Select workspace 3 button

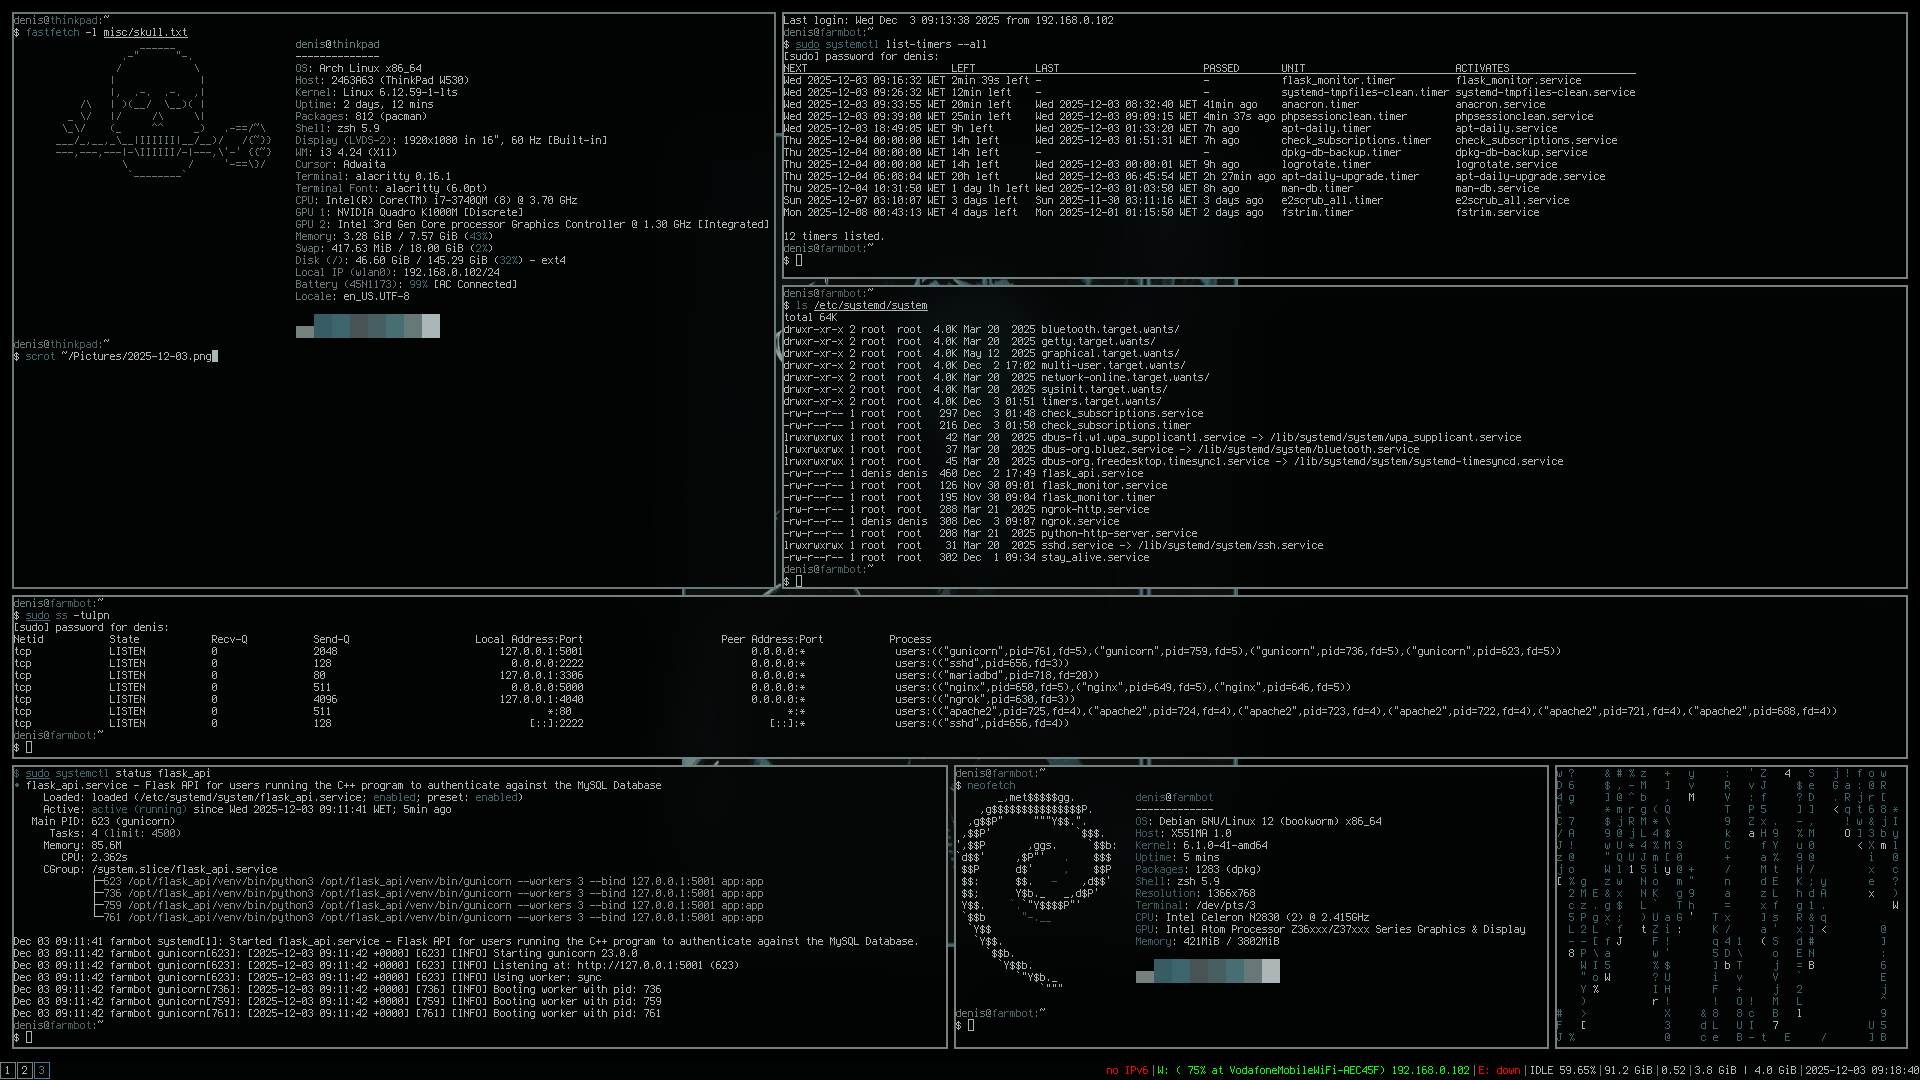[42, 1070]
